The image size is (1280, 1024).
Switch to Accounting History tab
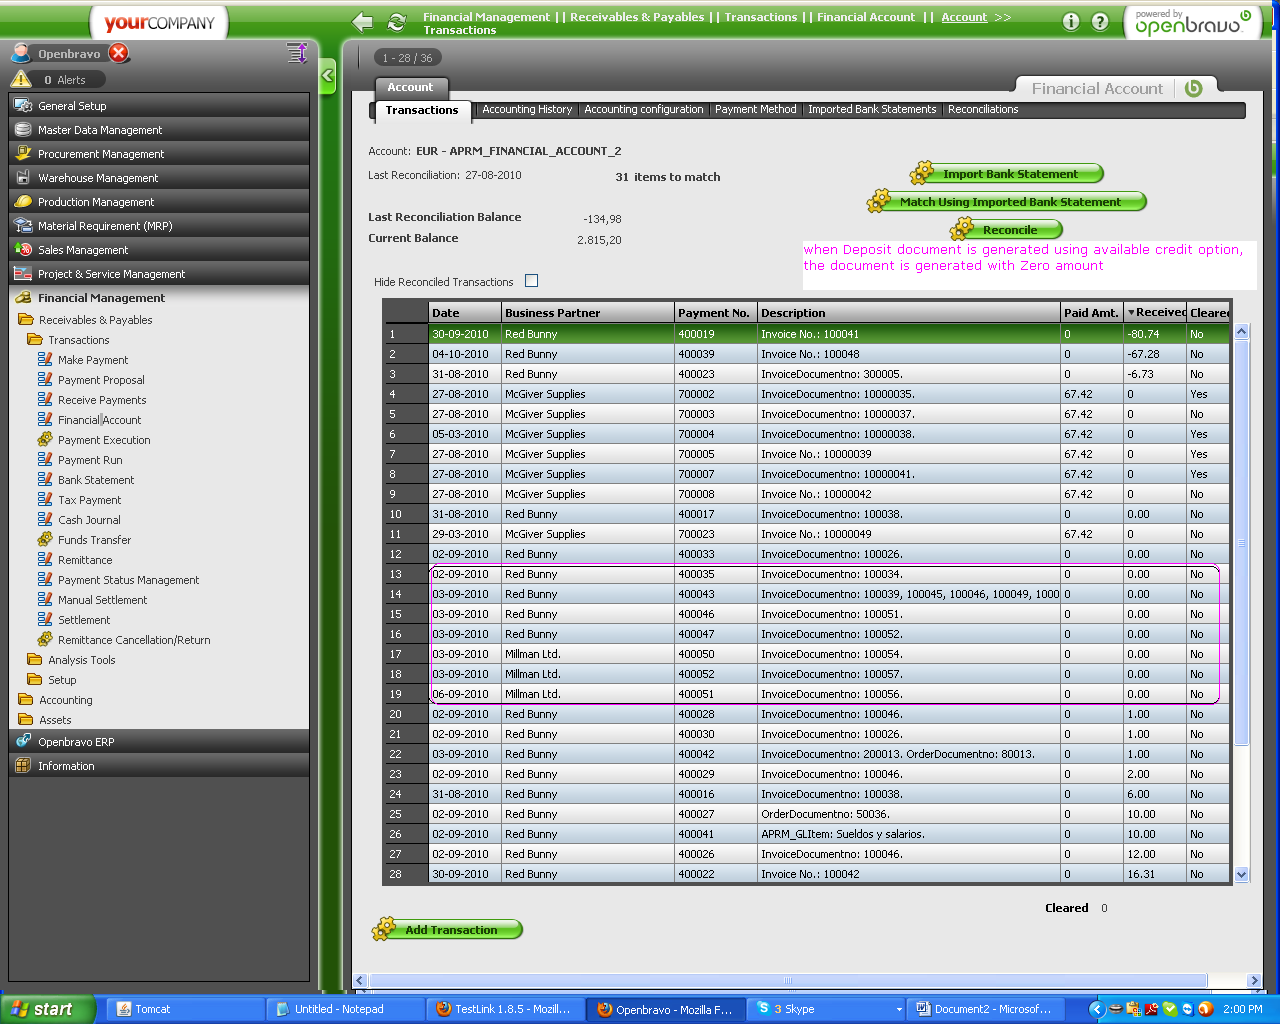pyautogui.click(x=527, y=110)
